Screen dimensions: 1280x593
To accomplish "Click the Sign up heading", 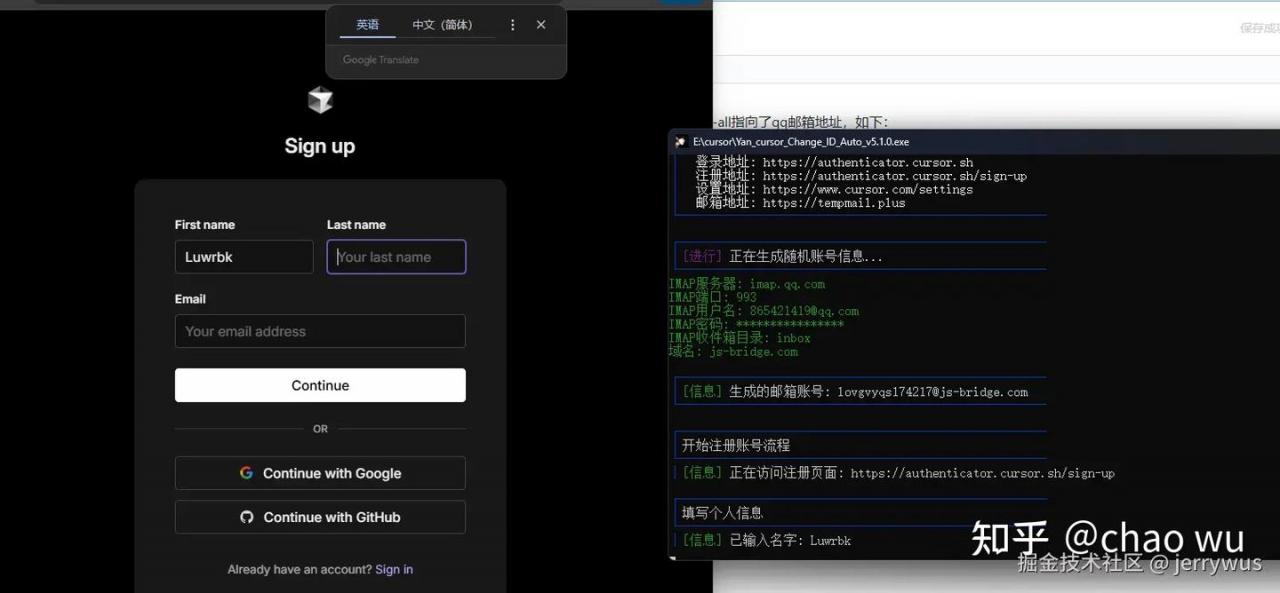I will pos(320,146).
